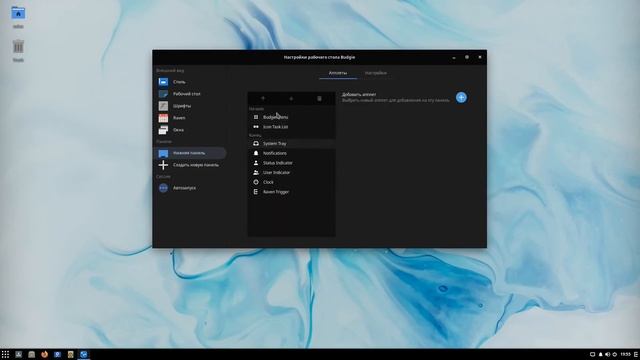Click the active Budgie settings taskbar icon
640x360 pixels.
coord(84,354)
